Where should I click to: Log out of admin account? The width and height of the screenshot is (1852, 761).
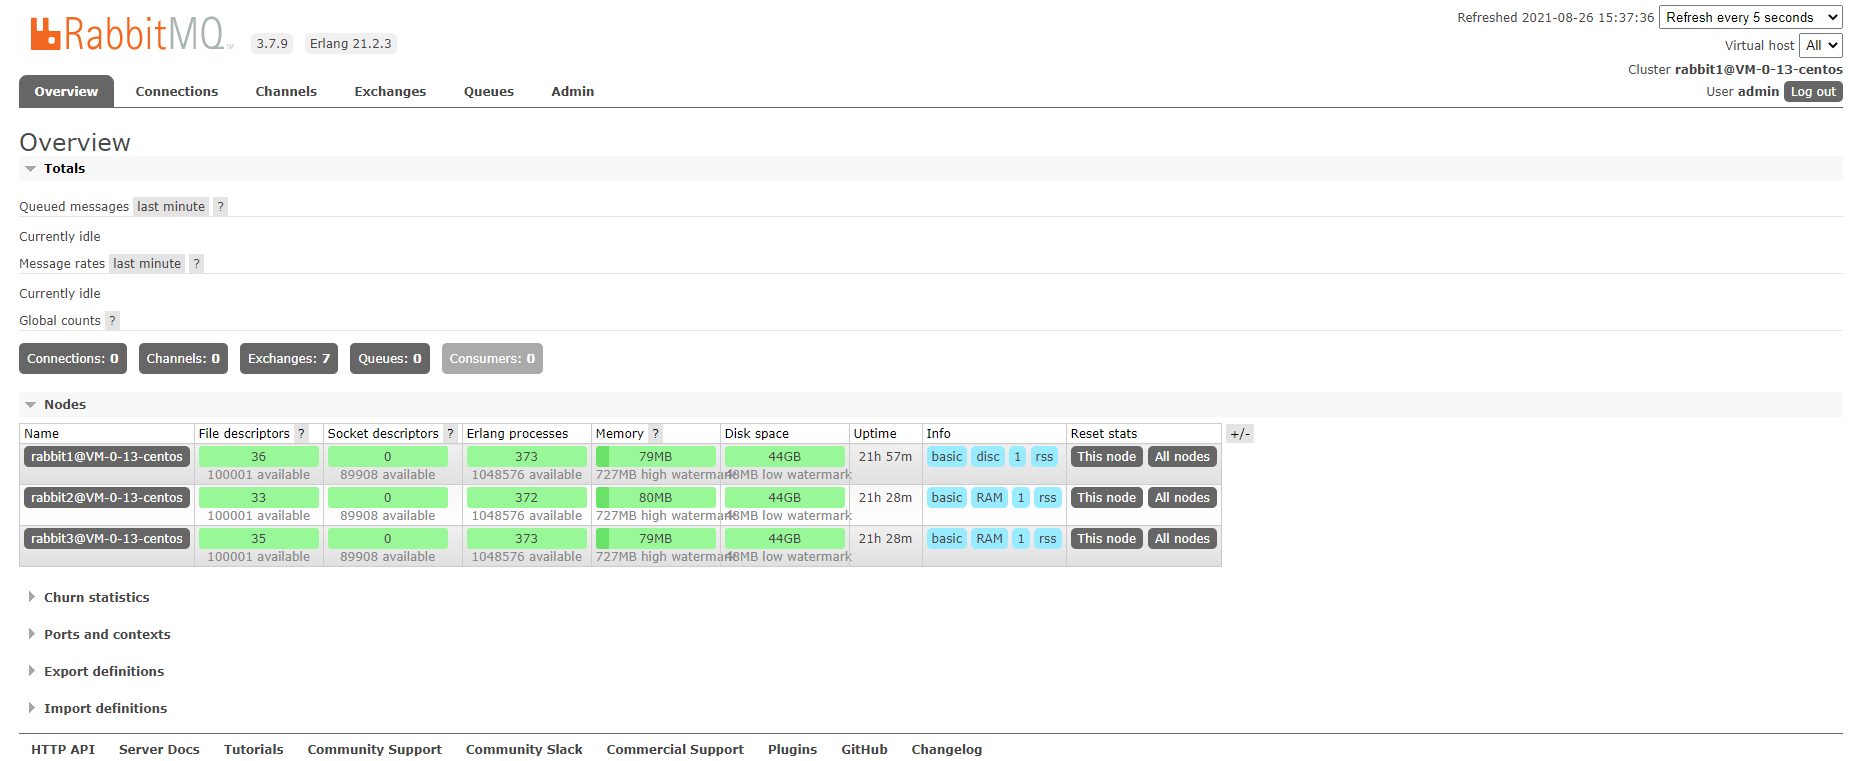coord(1813,91)
